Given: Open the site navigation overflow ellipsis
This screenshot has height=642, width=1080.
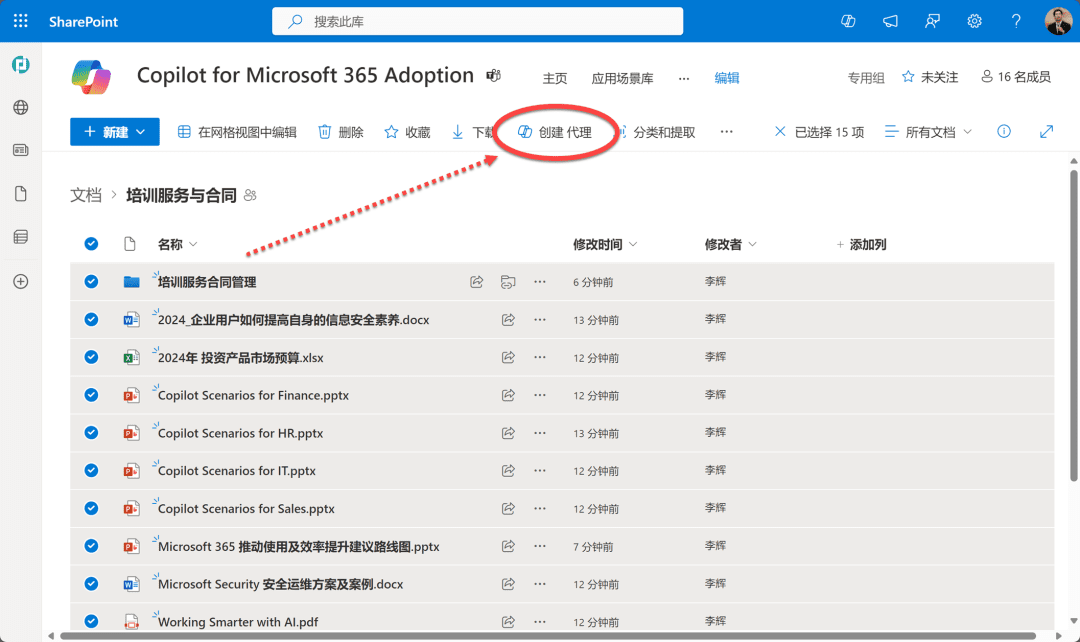Looking at the screenshot, I should 683,78.
